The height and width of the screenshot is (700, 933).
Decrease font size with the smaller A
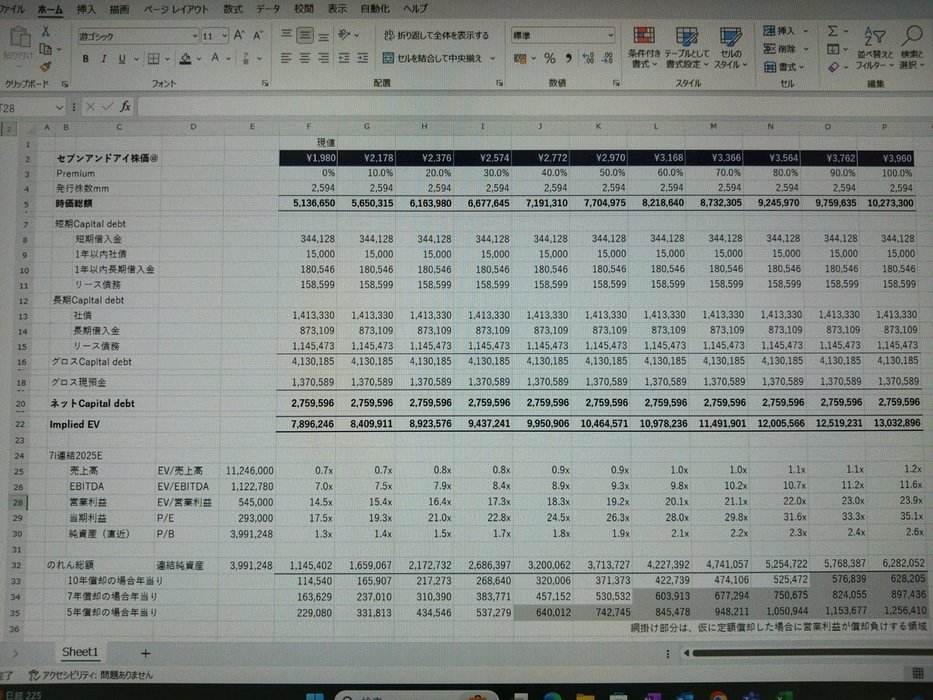click(258, 36)
